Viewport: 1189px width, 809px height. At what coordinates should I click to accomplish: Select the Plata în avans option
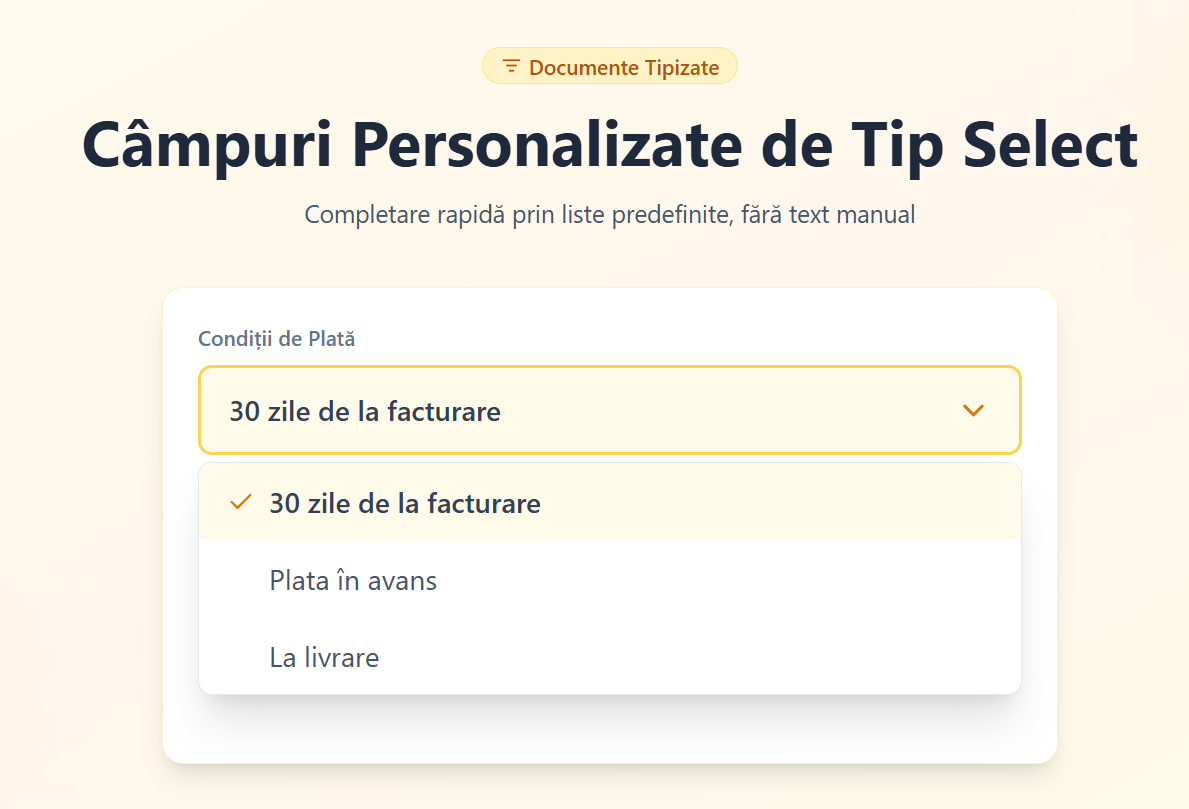tap(352, 580)
